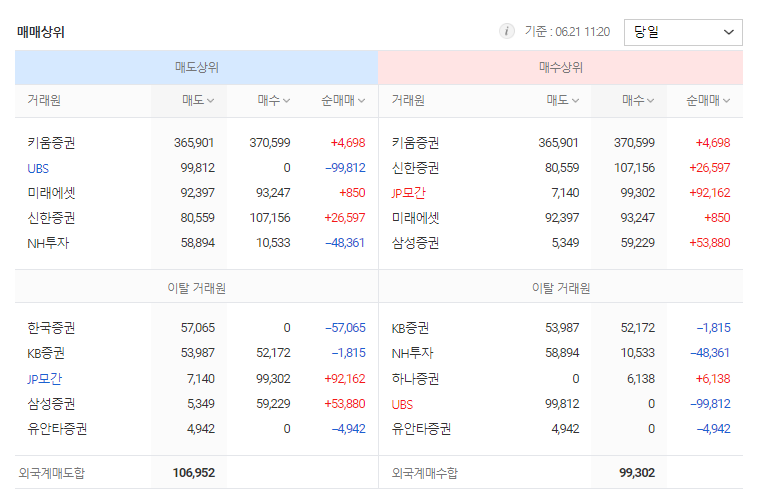Click NH투자 in the right 이탈 거래원 list
Viewport: 757px width, 501px height.
412,353
